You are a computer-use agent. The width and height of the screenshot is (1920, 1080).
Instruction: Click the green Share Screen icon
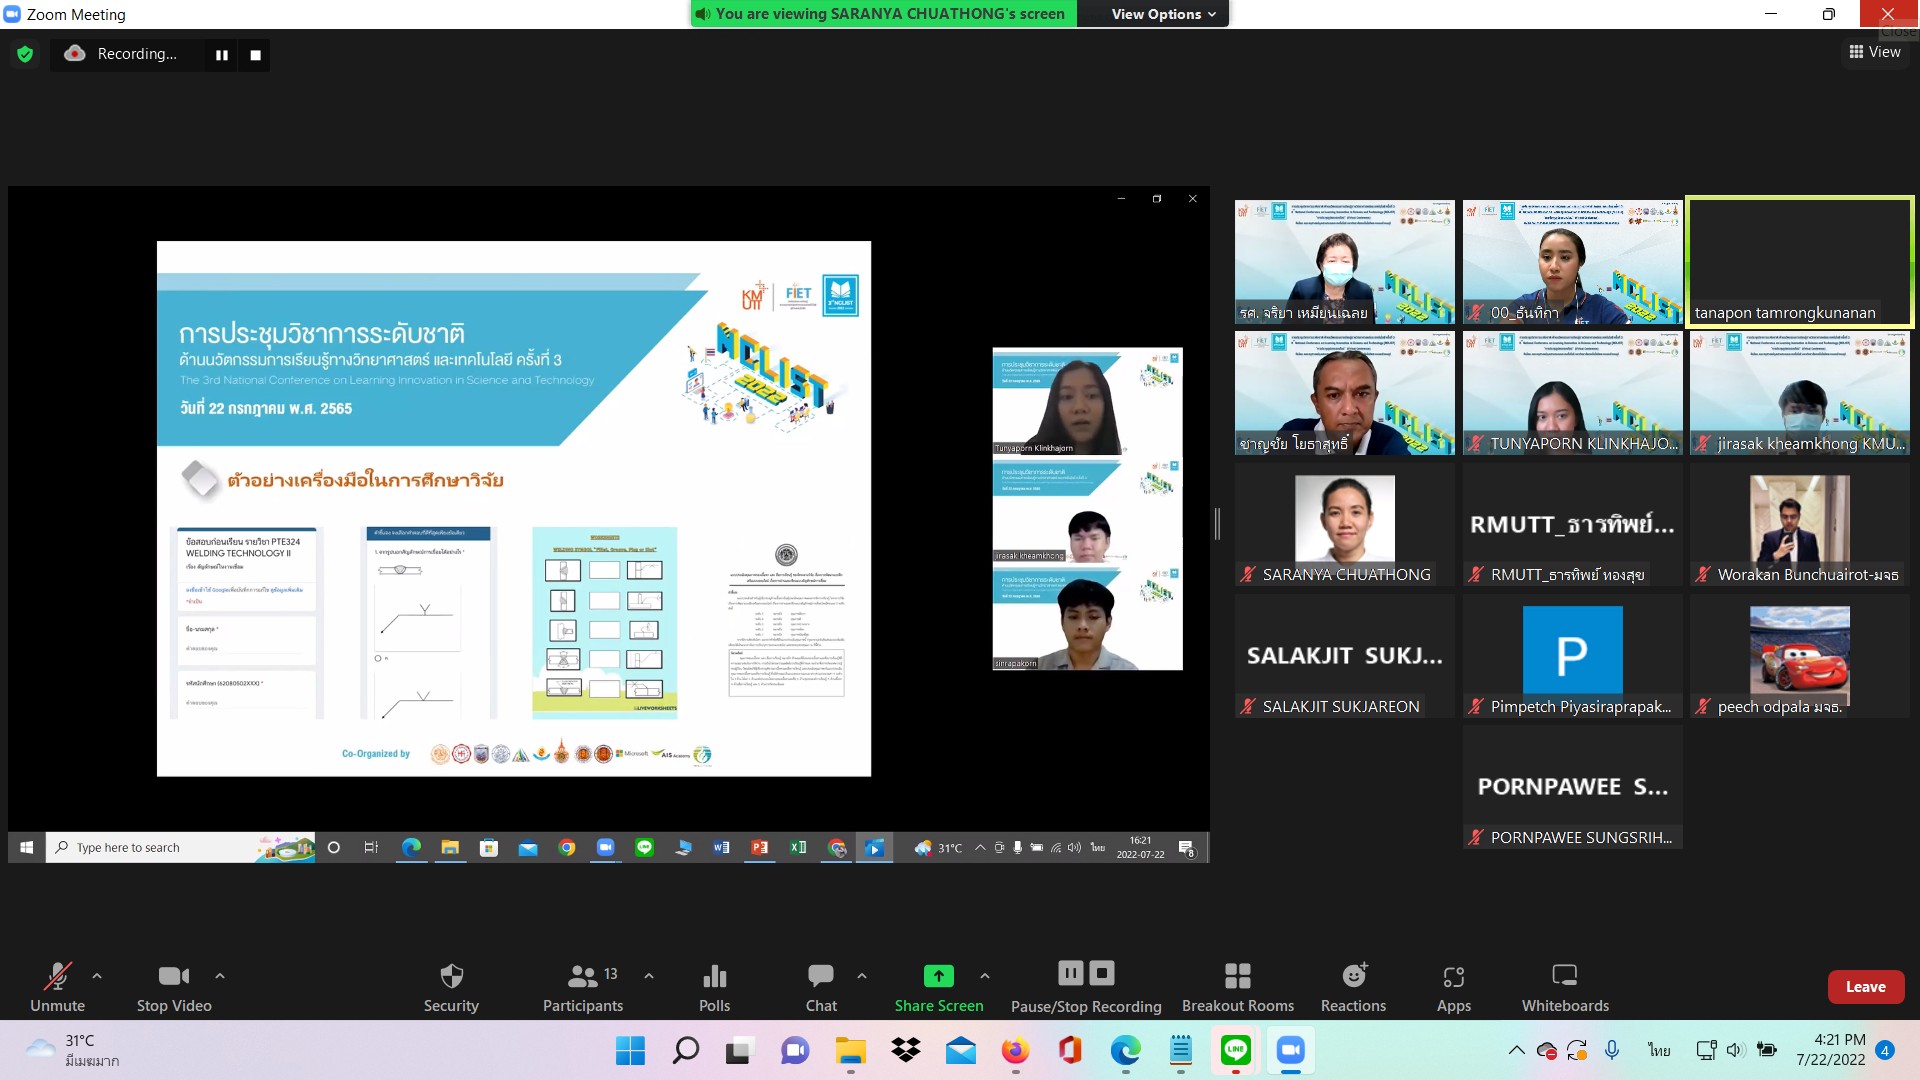938,976
